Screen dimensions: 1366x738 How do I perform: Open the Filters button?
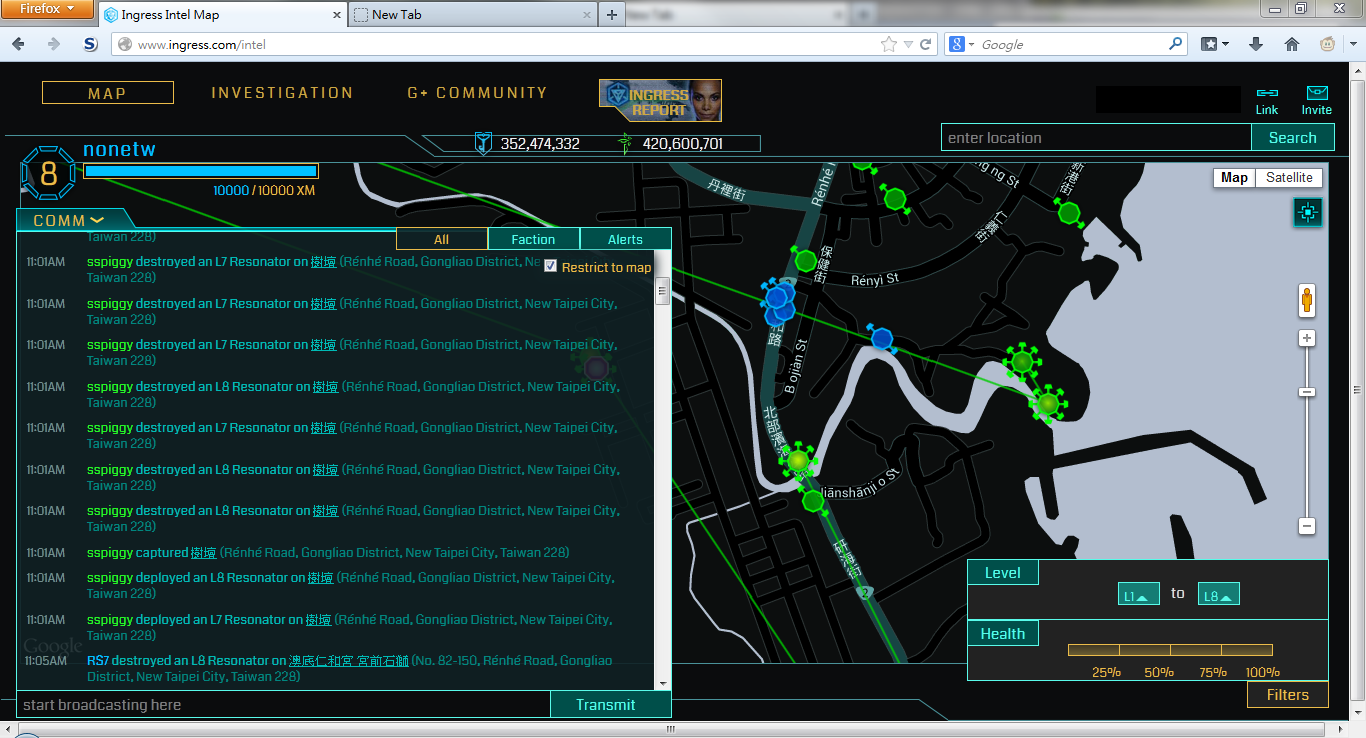(x=1288, y=695)
